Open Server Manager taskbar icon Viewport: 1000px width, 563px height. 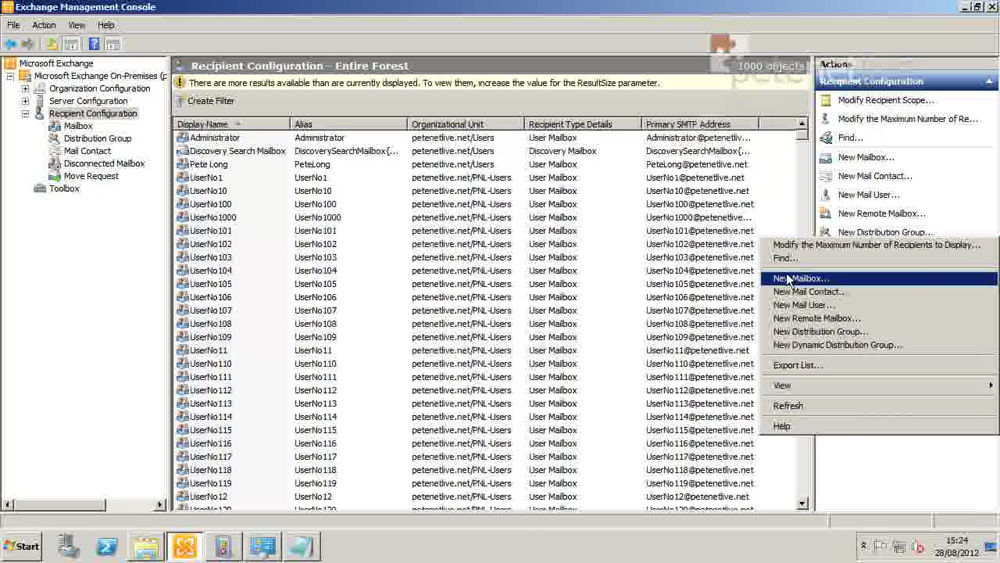pos(68,546)
